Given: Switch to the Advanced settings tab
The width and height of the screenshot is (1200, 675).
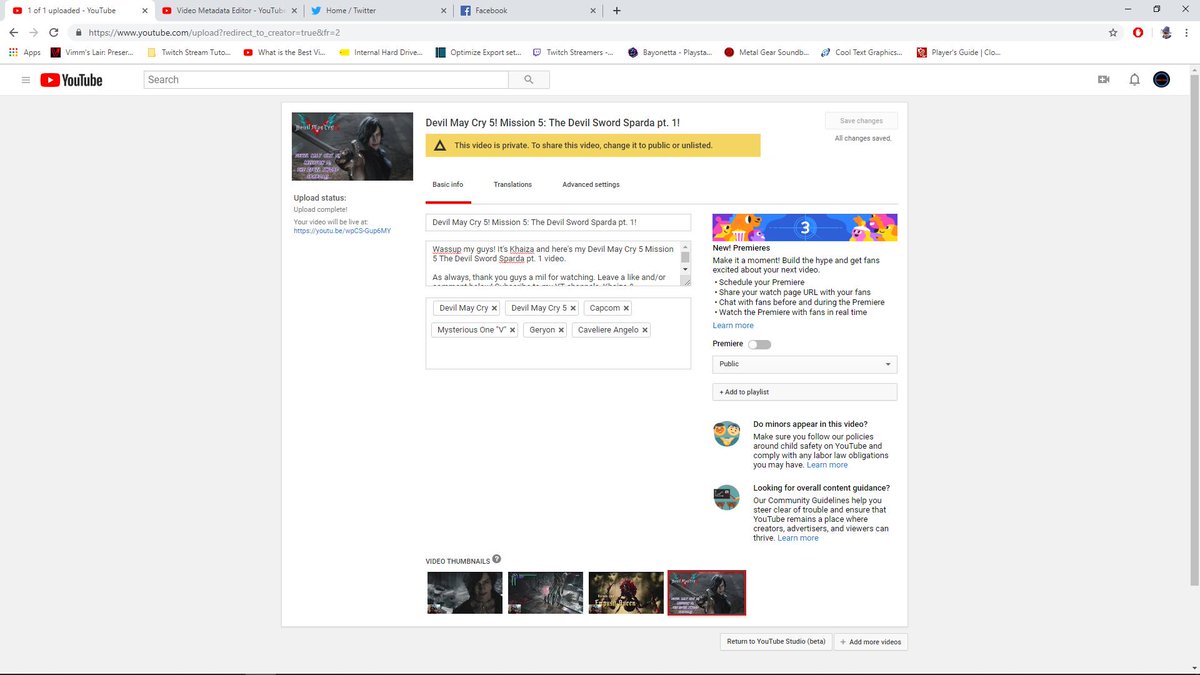Looking at the screenshot, I should pyautogui.click(x=591, y=185).
